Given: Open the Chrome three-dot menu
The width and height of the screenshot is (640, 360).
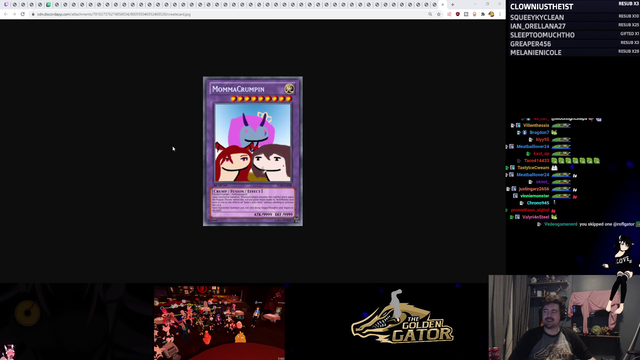Looking at the screenshot, I should coord(500,14).
